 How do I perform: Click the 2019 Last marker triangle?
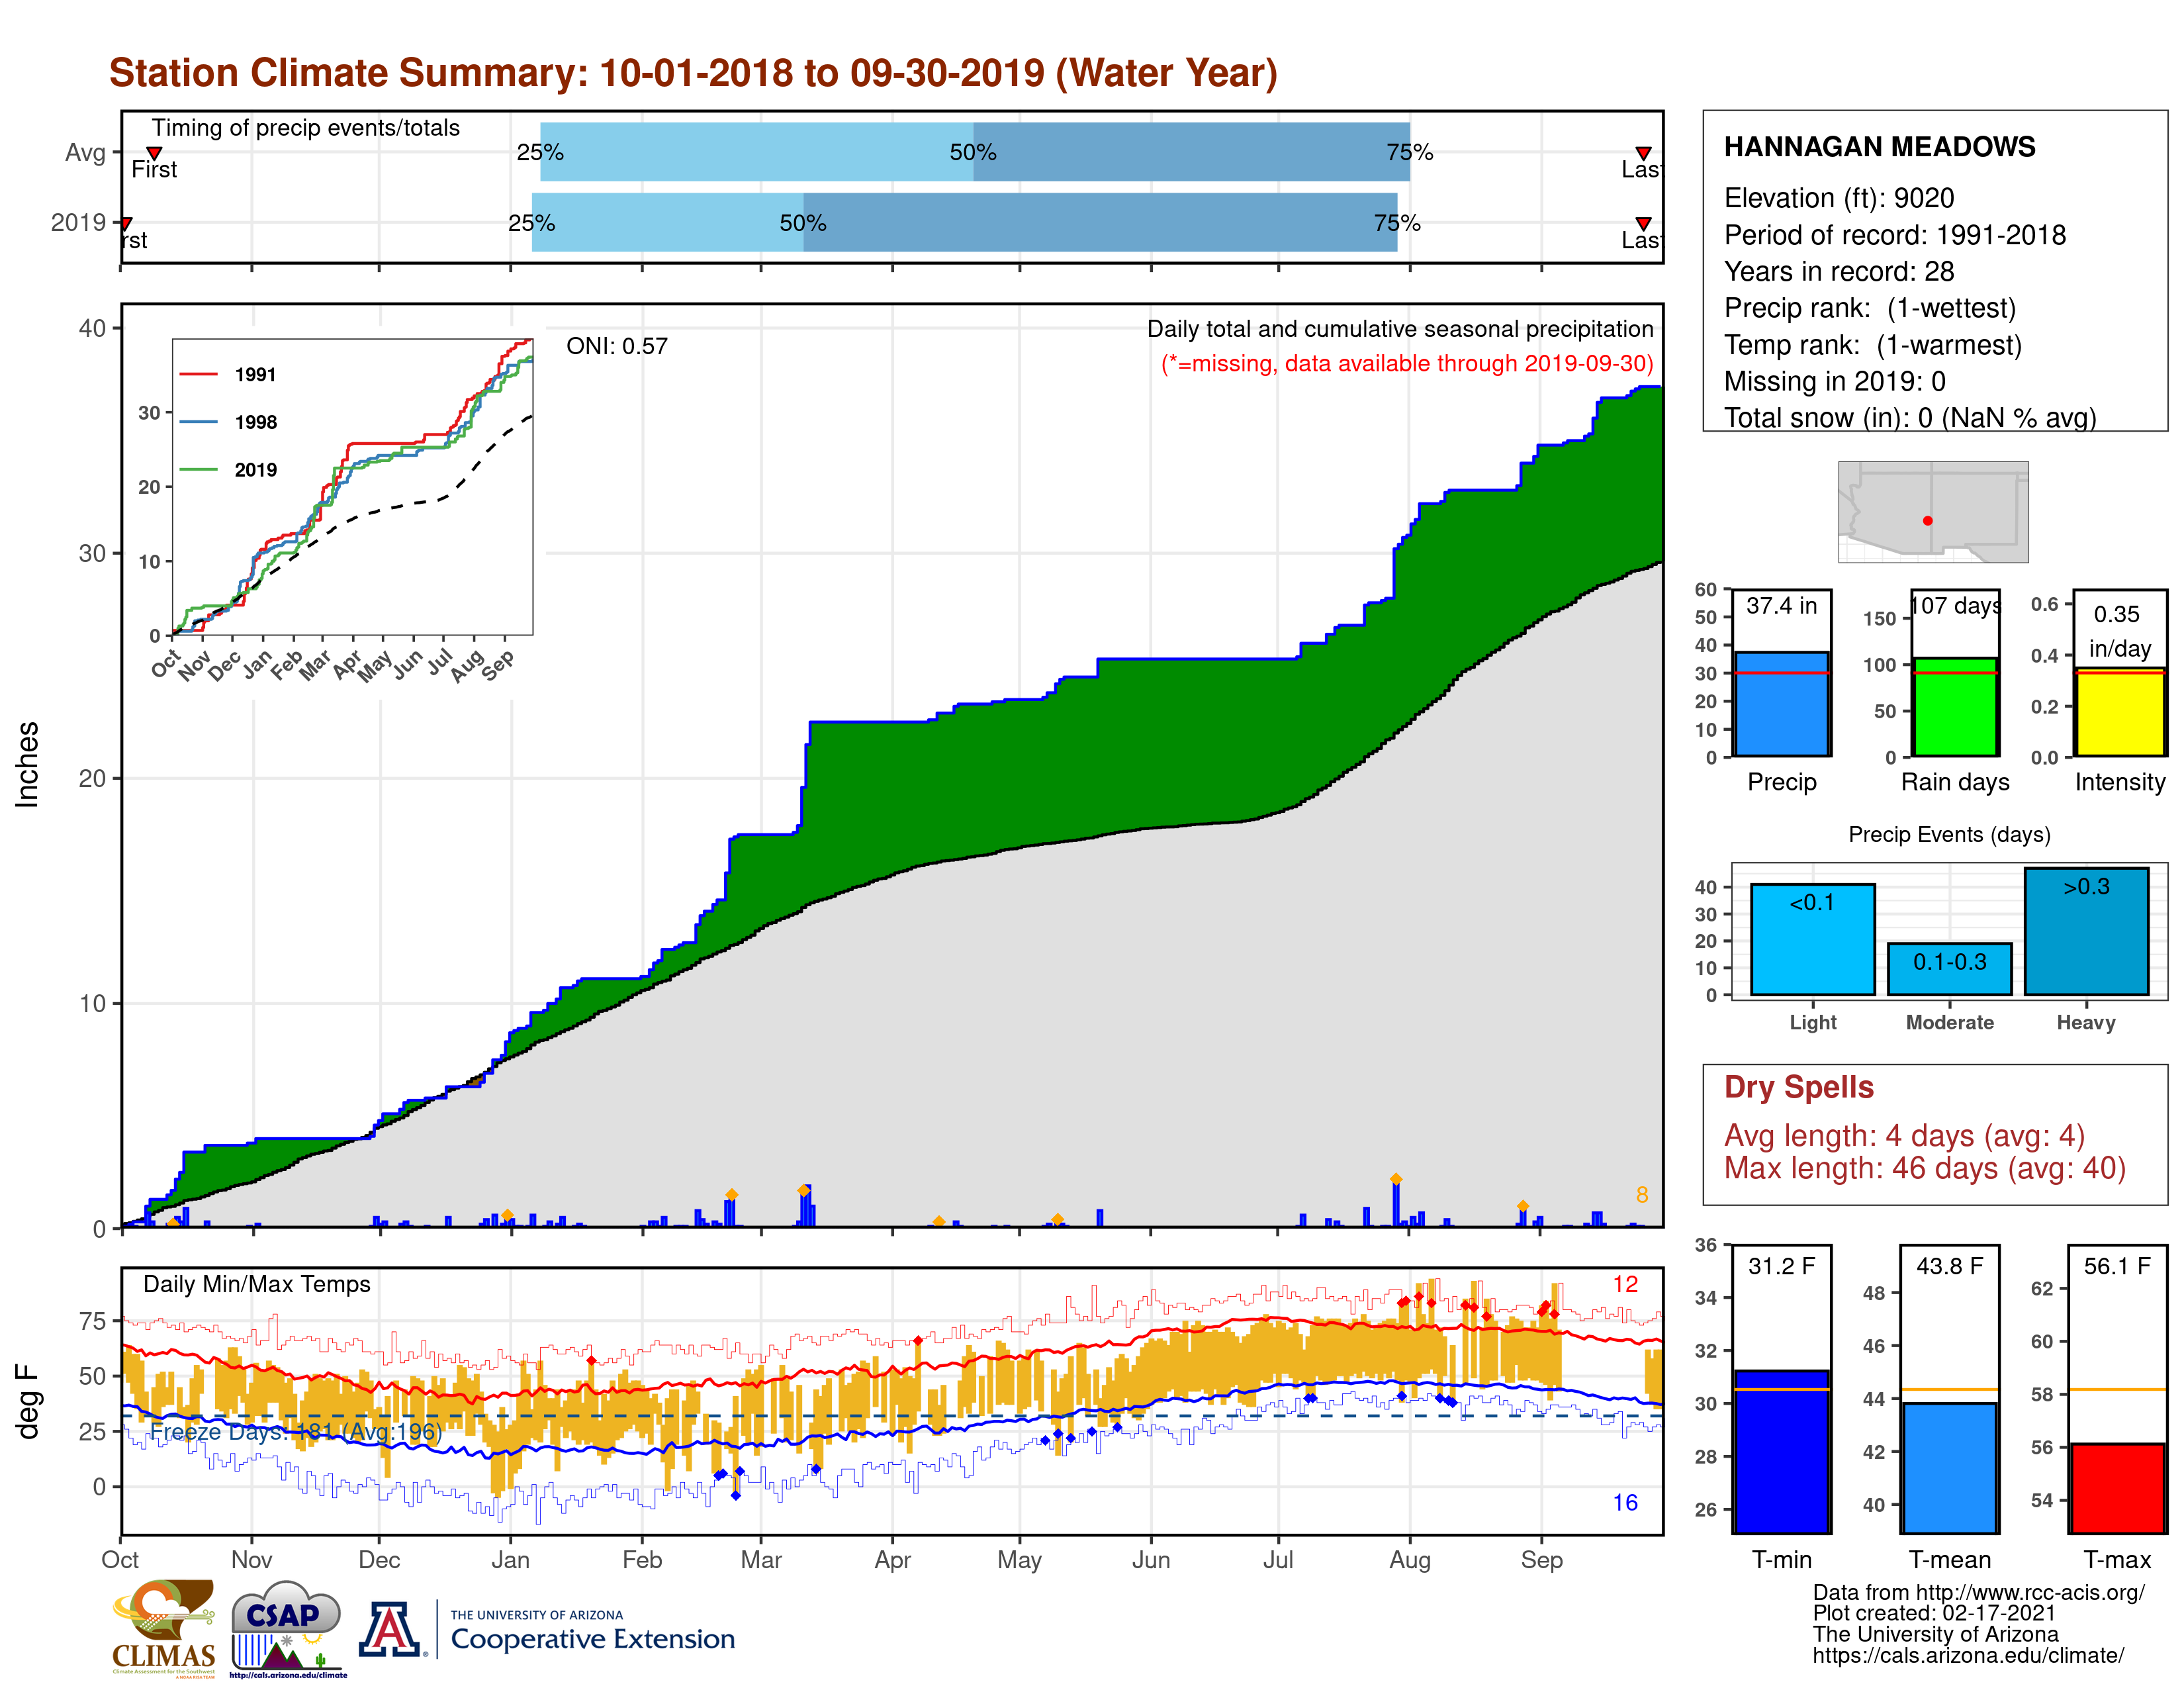(x=1643, y=223)
